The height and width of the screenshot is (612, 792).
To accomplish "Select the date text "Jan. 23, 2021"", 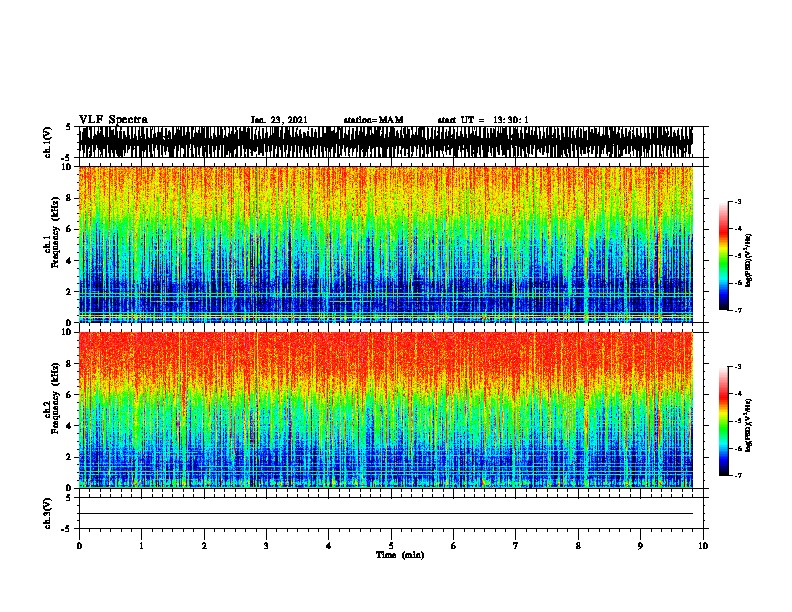I will point(278,120).
